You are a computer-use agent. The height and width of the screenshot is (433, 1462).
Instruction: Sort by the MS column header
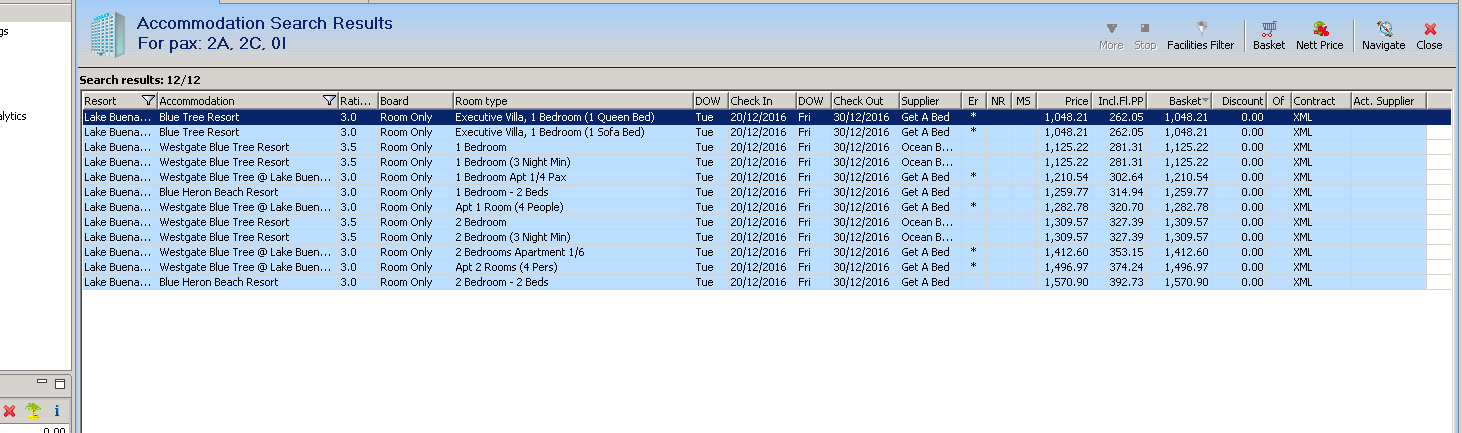coord(1024,101)
